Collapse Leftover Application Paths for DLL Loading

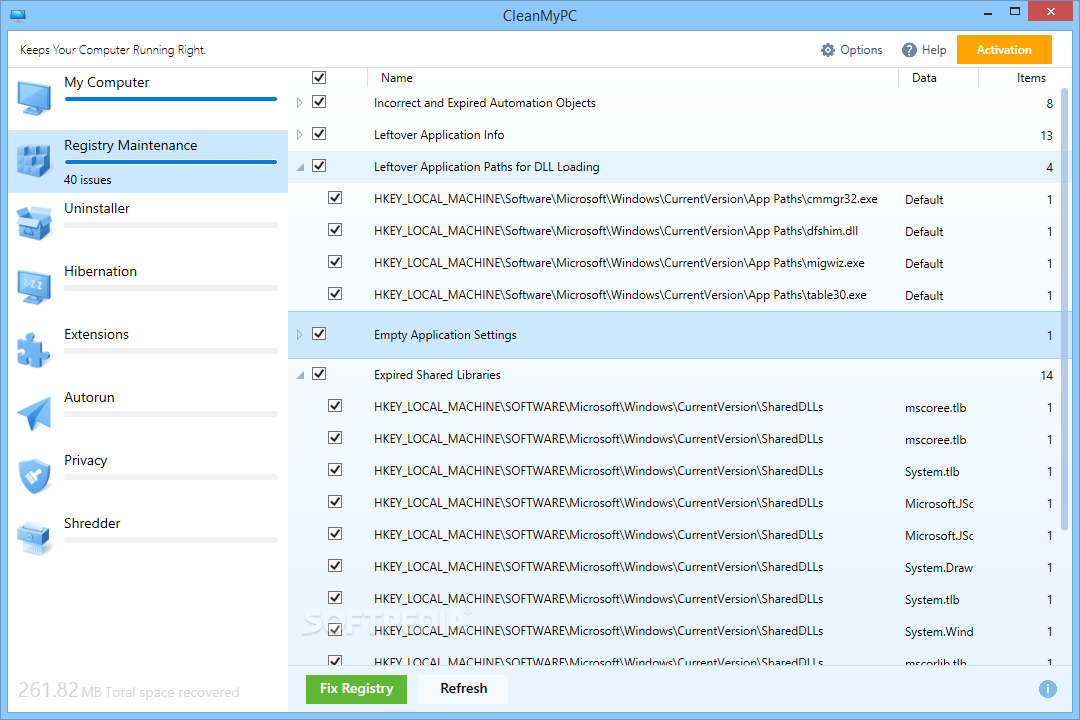coord(300,167)
